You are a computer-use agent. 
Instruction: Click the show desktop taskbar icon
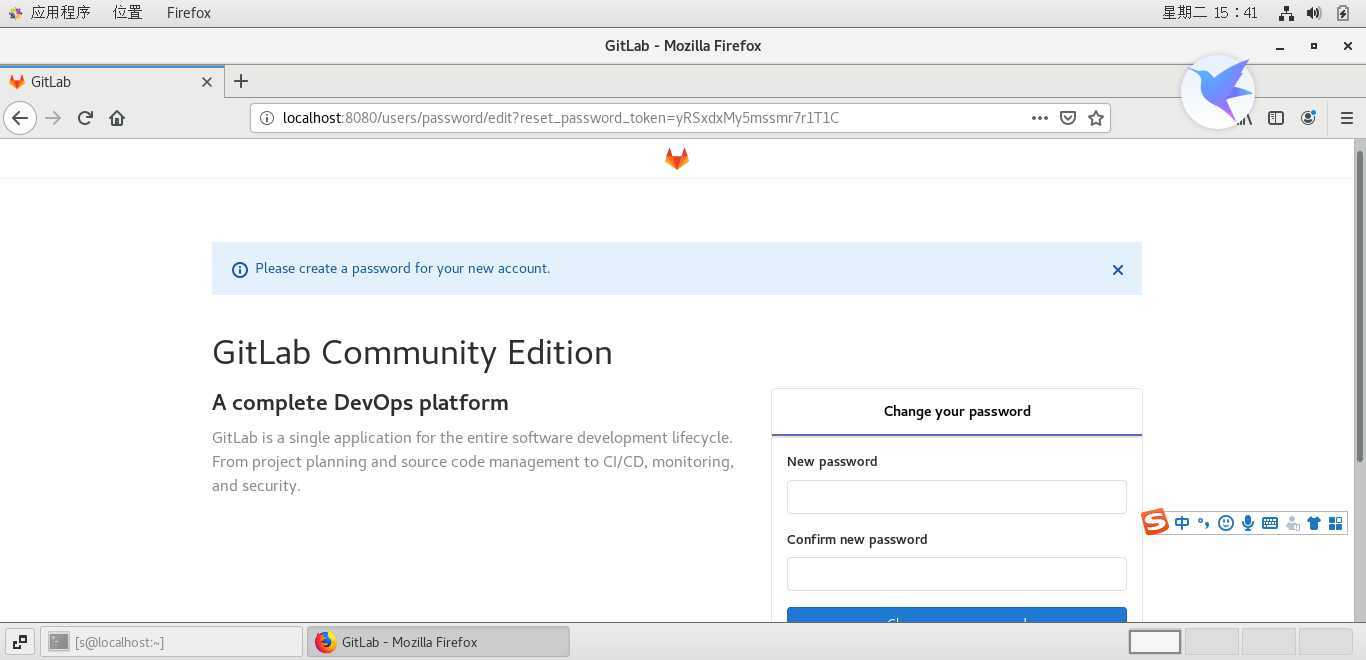point(19,642)
